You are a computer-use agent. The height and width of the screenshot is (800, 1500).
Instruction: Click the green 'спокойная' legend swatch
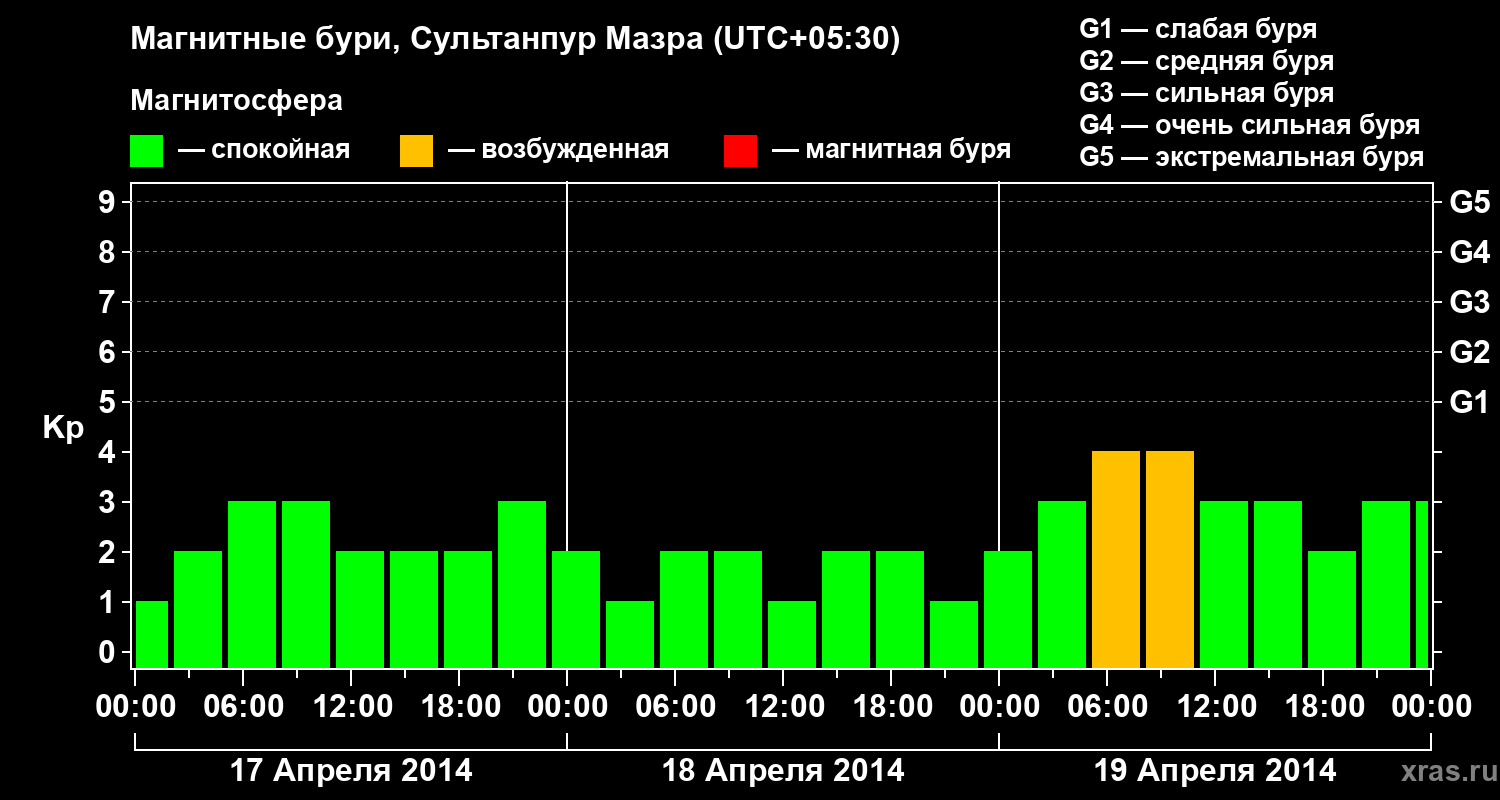pyautogui.click(x=147, y=151)
